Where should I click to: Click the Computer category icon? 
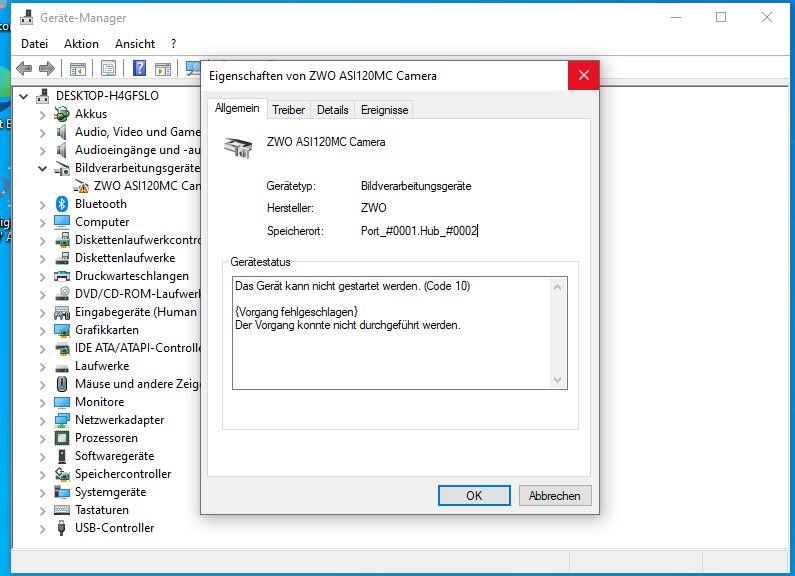(x=62, y=222)
